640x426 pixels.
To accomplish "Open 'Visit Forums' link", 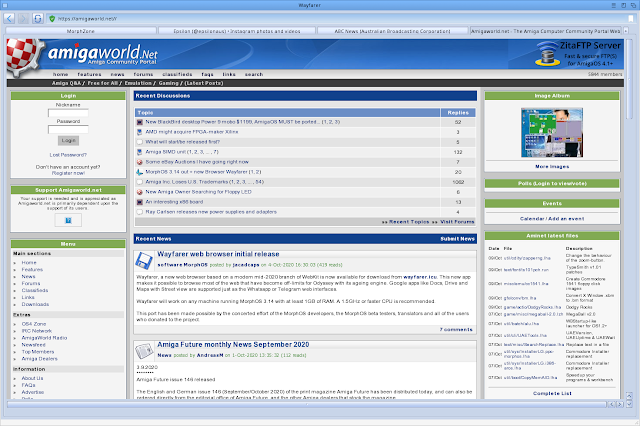I will pyautogui.click(x=458, y=222).
